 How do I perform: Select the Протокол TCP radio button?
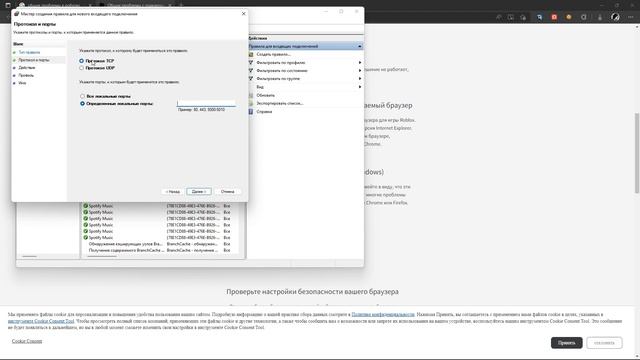(82, 61)
